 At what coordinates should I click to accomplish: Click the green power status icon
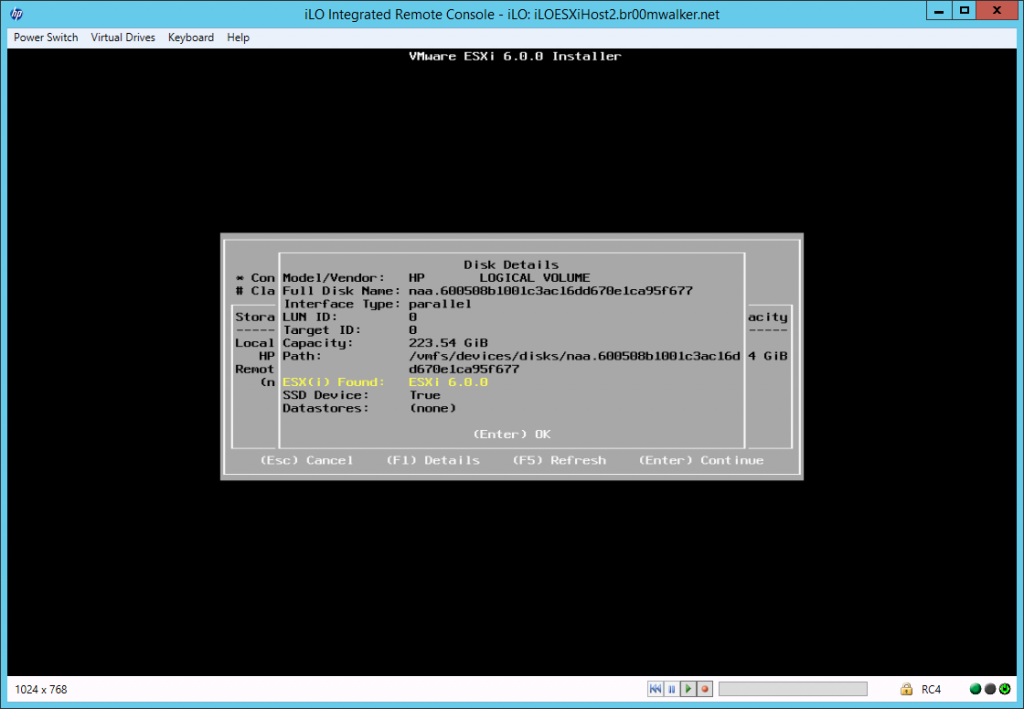1005,689
